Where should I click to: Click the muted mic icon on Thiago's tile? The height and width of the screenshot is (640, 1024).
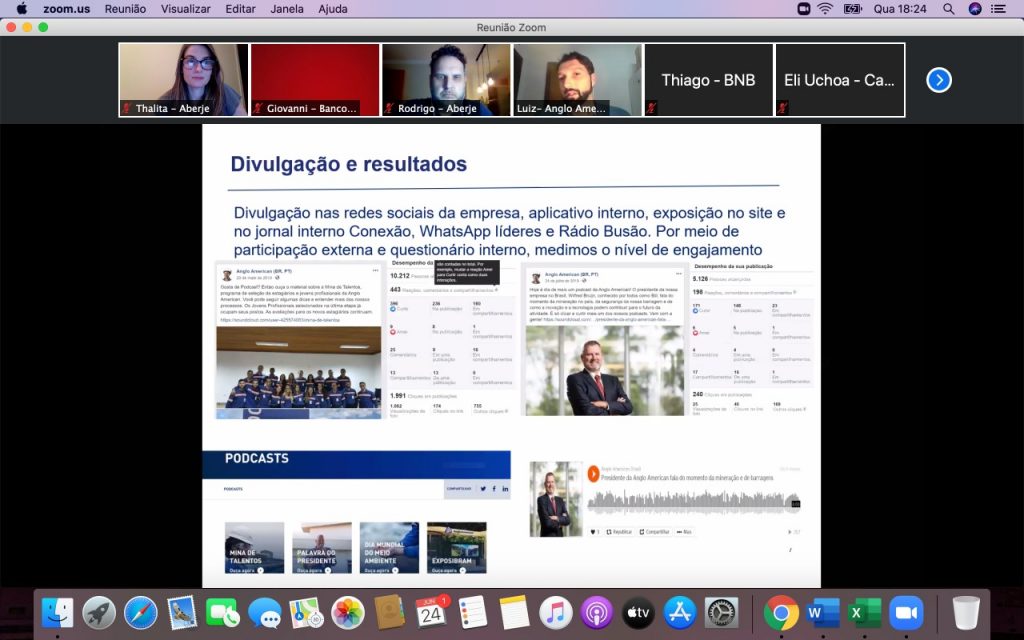coord(653,108)
